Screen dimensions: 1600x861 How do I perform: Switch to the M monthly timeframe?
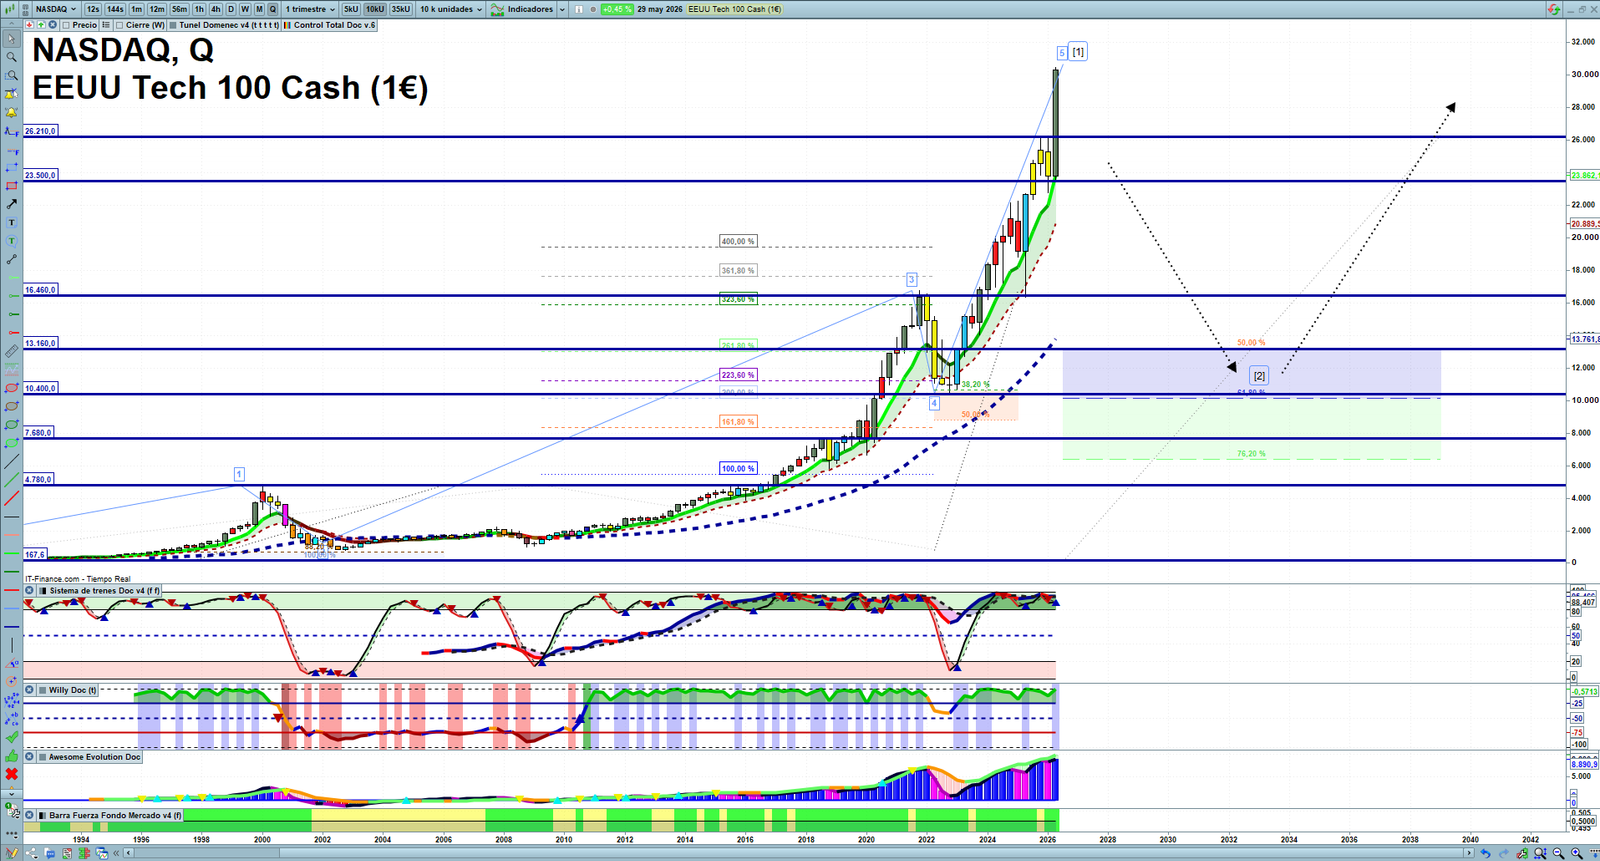(259, 9)
